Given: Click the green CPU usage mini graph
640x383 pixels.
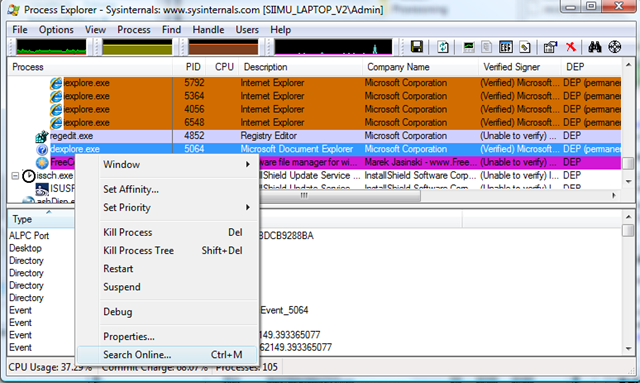Looking at the screenshot, I should point(51,47).
